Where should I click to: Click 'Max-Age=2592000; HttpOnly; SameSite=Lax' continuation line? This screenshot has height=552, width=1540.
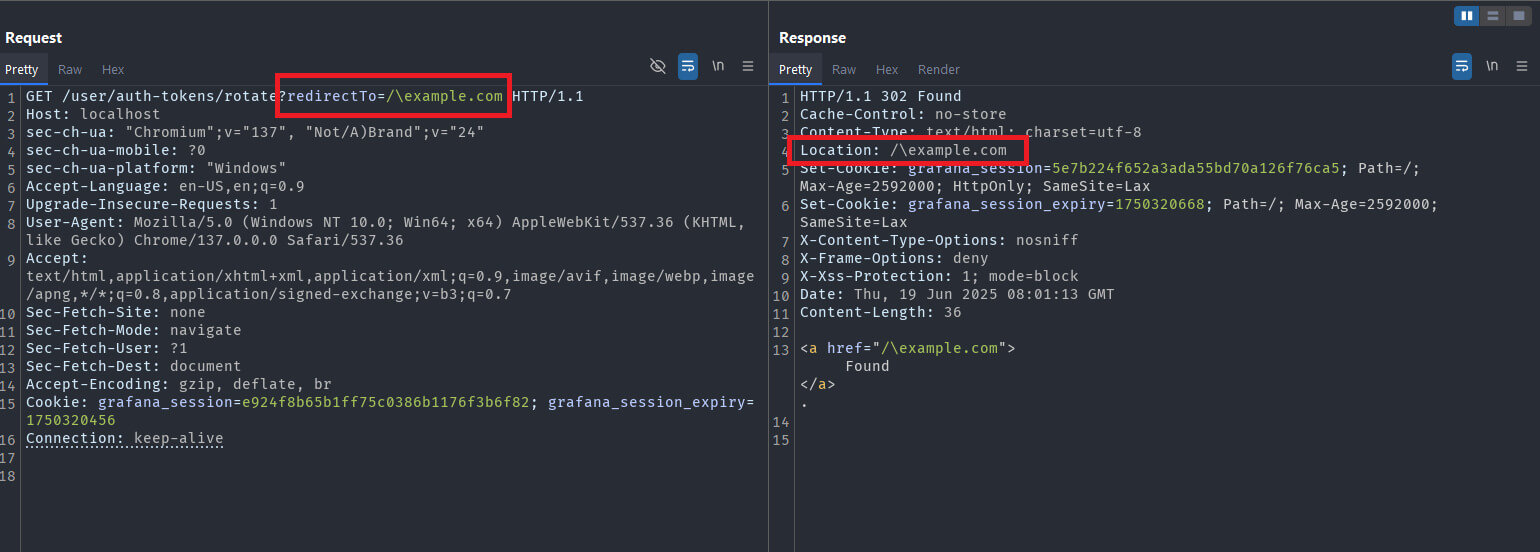975,187
